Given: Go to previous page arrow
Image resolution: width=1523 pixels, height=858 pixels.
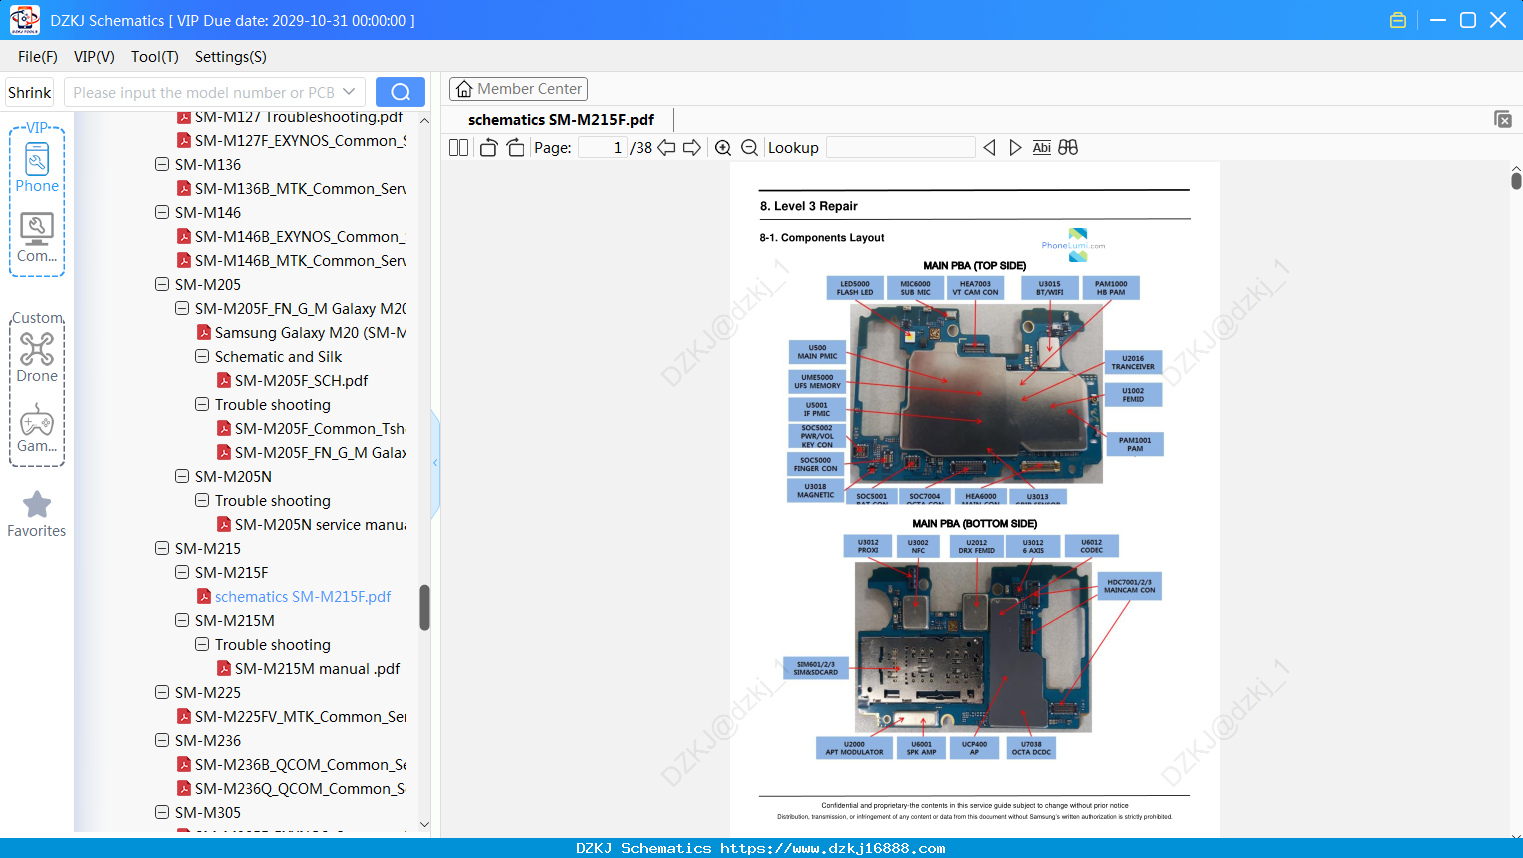Looking at the screenshot, I should pyautogui.click(x=666, y=148).
